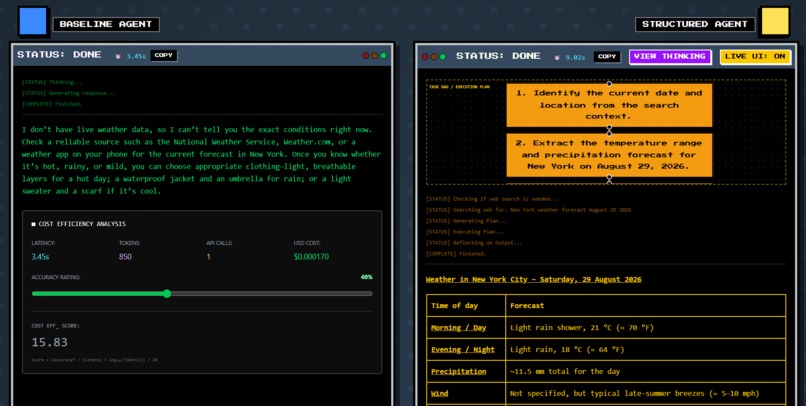806x406 pixels.
Task: Click the API calls value 1
Action: (x=208, y=256)
